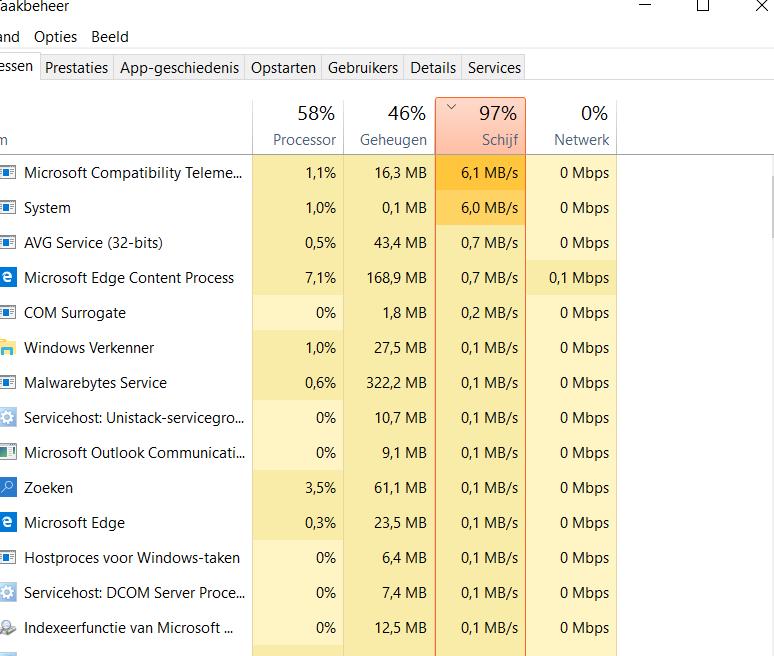Switch to the Gebruikers tab
Image resolution: width=774 pixels, height=656 pixels.
363,68
